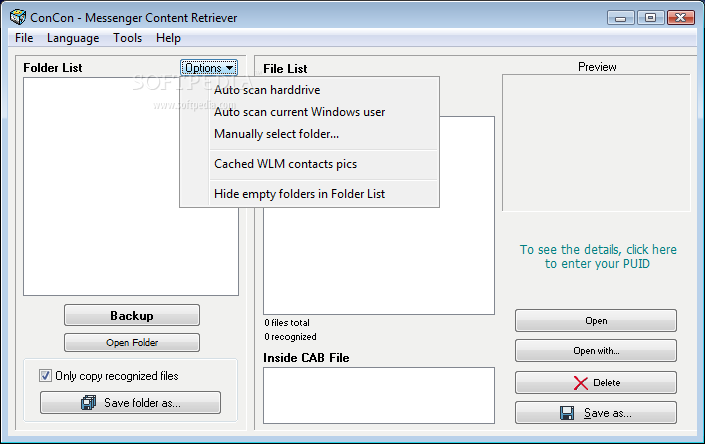Click the Save folder as icon
705x444 pixels.
(x=87, y=403)
